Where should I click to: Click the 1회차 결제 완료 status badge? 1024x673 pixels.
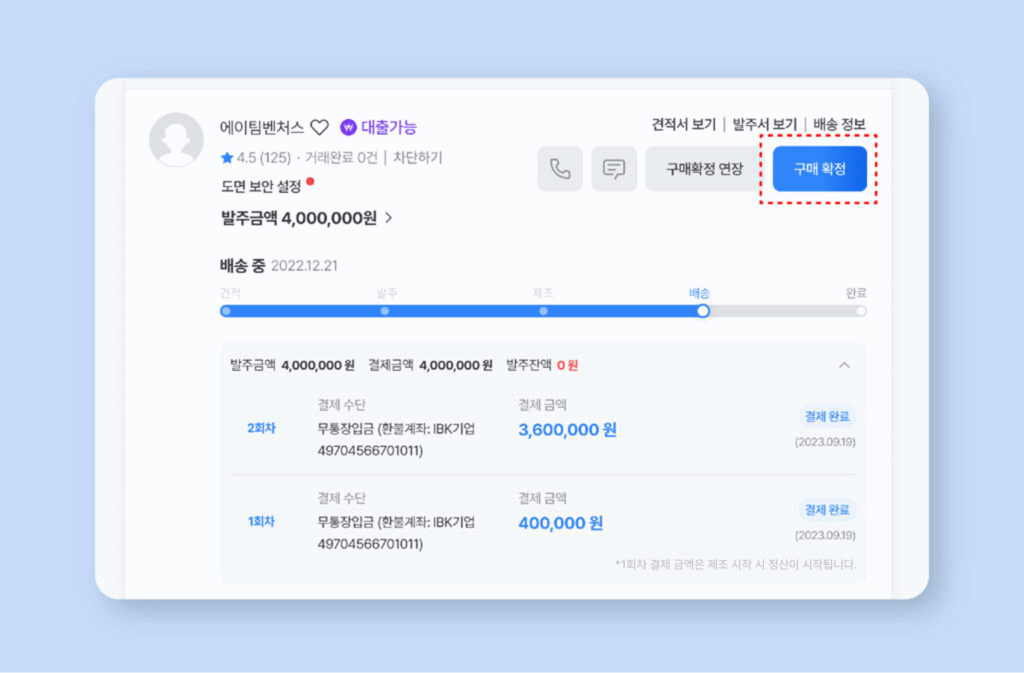pyautogui.click(x=826, y=509)
